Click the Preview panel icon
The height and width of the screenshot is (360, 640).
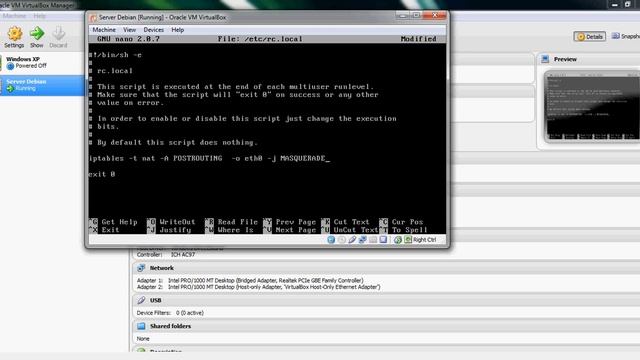click(545, 59)
